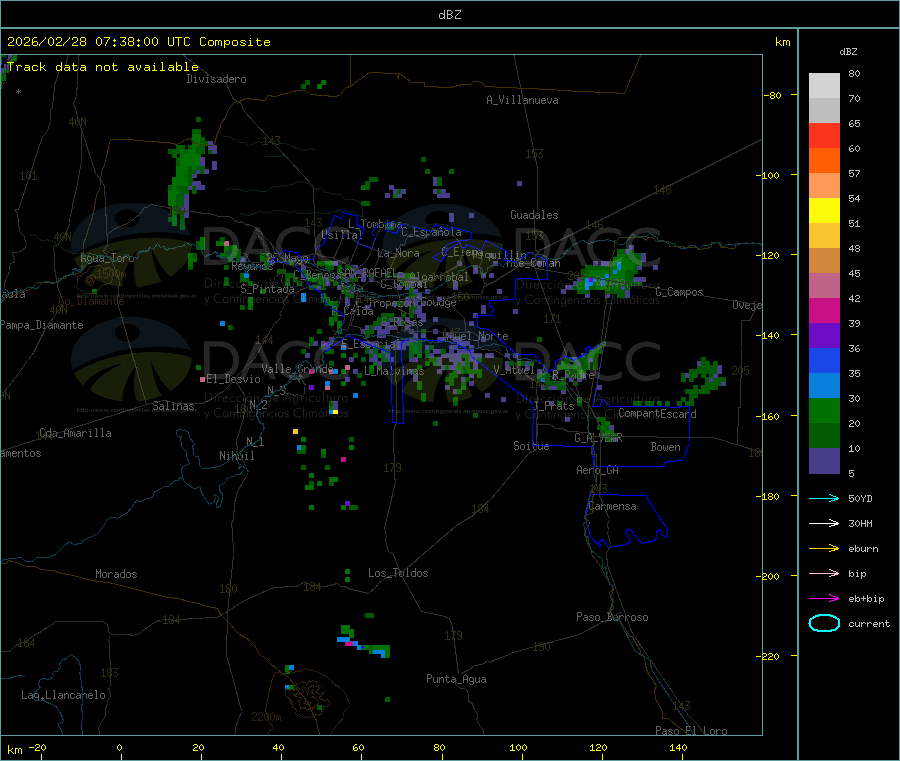Image resolution: width=900 pixels, height=761 pixels.
Task: Click the cyan current ellipse legend icon
Action: 824,623
